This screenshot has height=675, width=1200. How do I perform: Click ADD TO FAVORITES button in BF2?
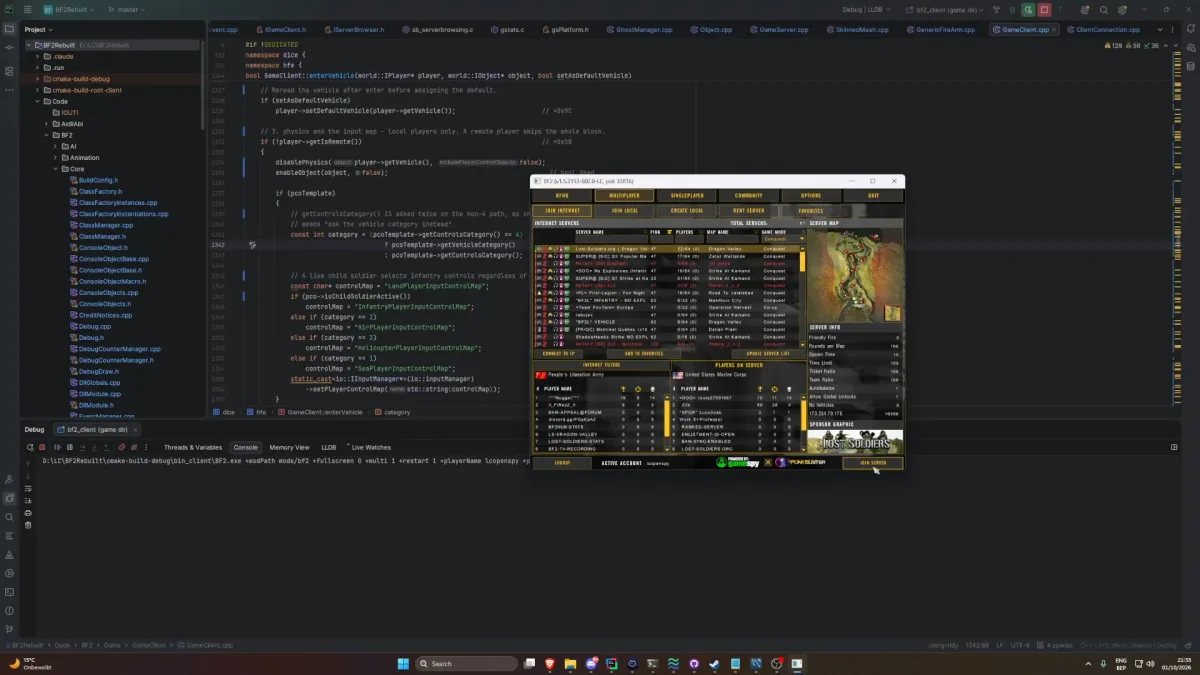(x=644, y=353)
